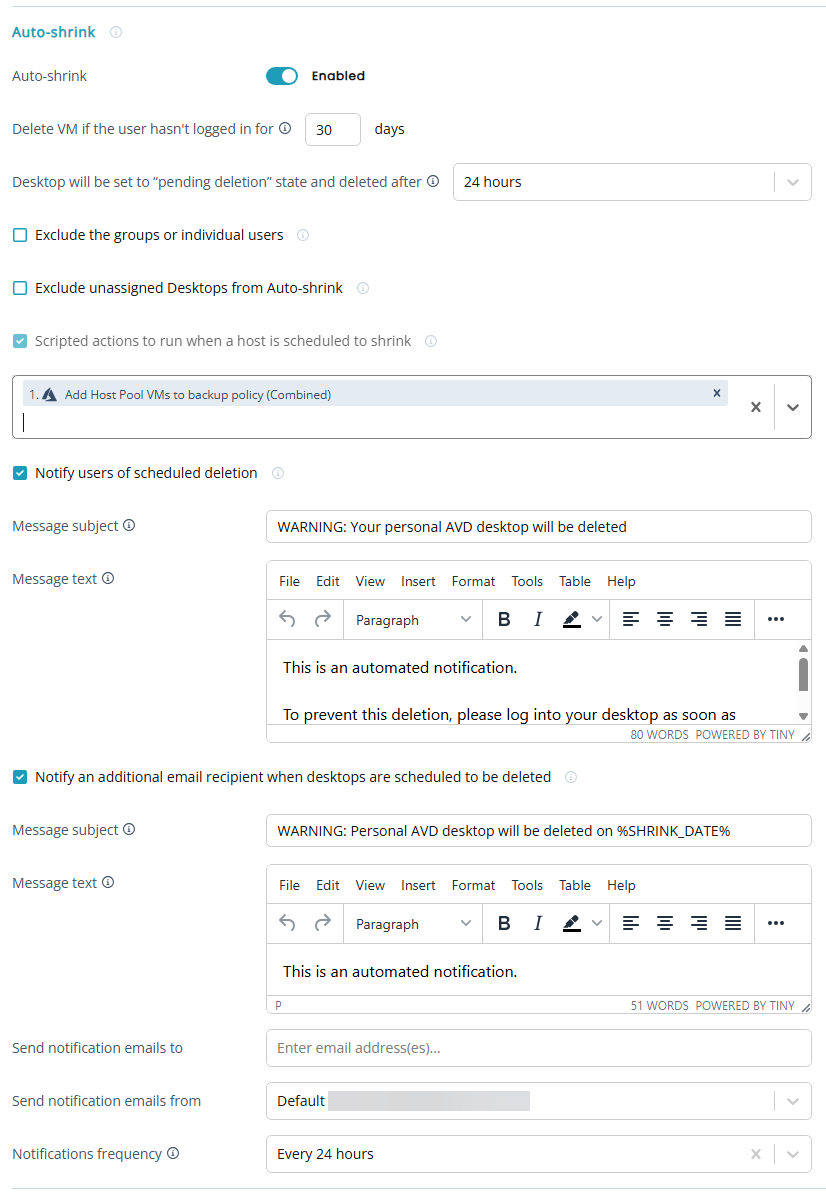
Task: Check Exclude unassigned Desktops from Auto-shrink
Action: (x=20, y=289)
